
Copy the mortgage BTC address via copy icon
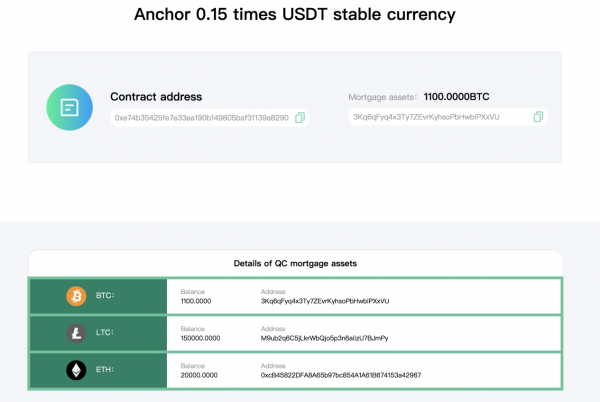[538, 117]
